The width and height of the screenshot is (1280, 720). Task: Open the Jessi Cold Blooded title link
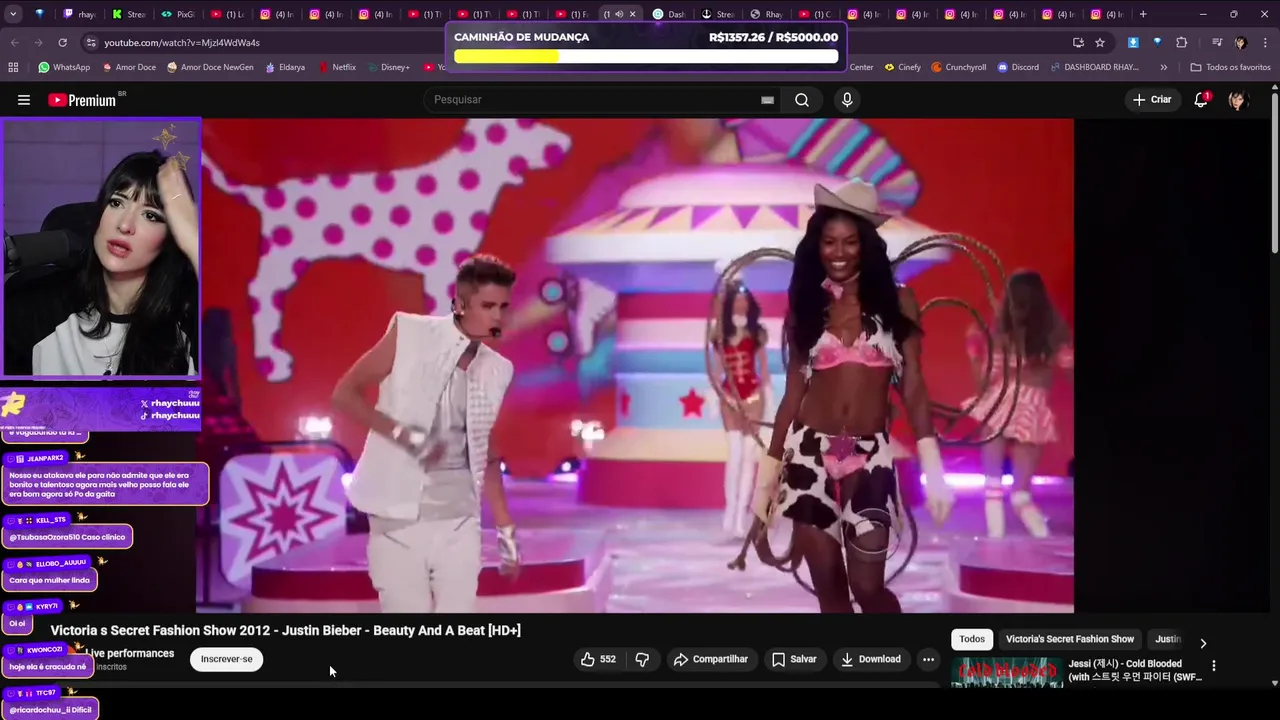(1135, 670)
